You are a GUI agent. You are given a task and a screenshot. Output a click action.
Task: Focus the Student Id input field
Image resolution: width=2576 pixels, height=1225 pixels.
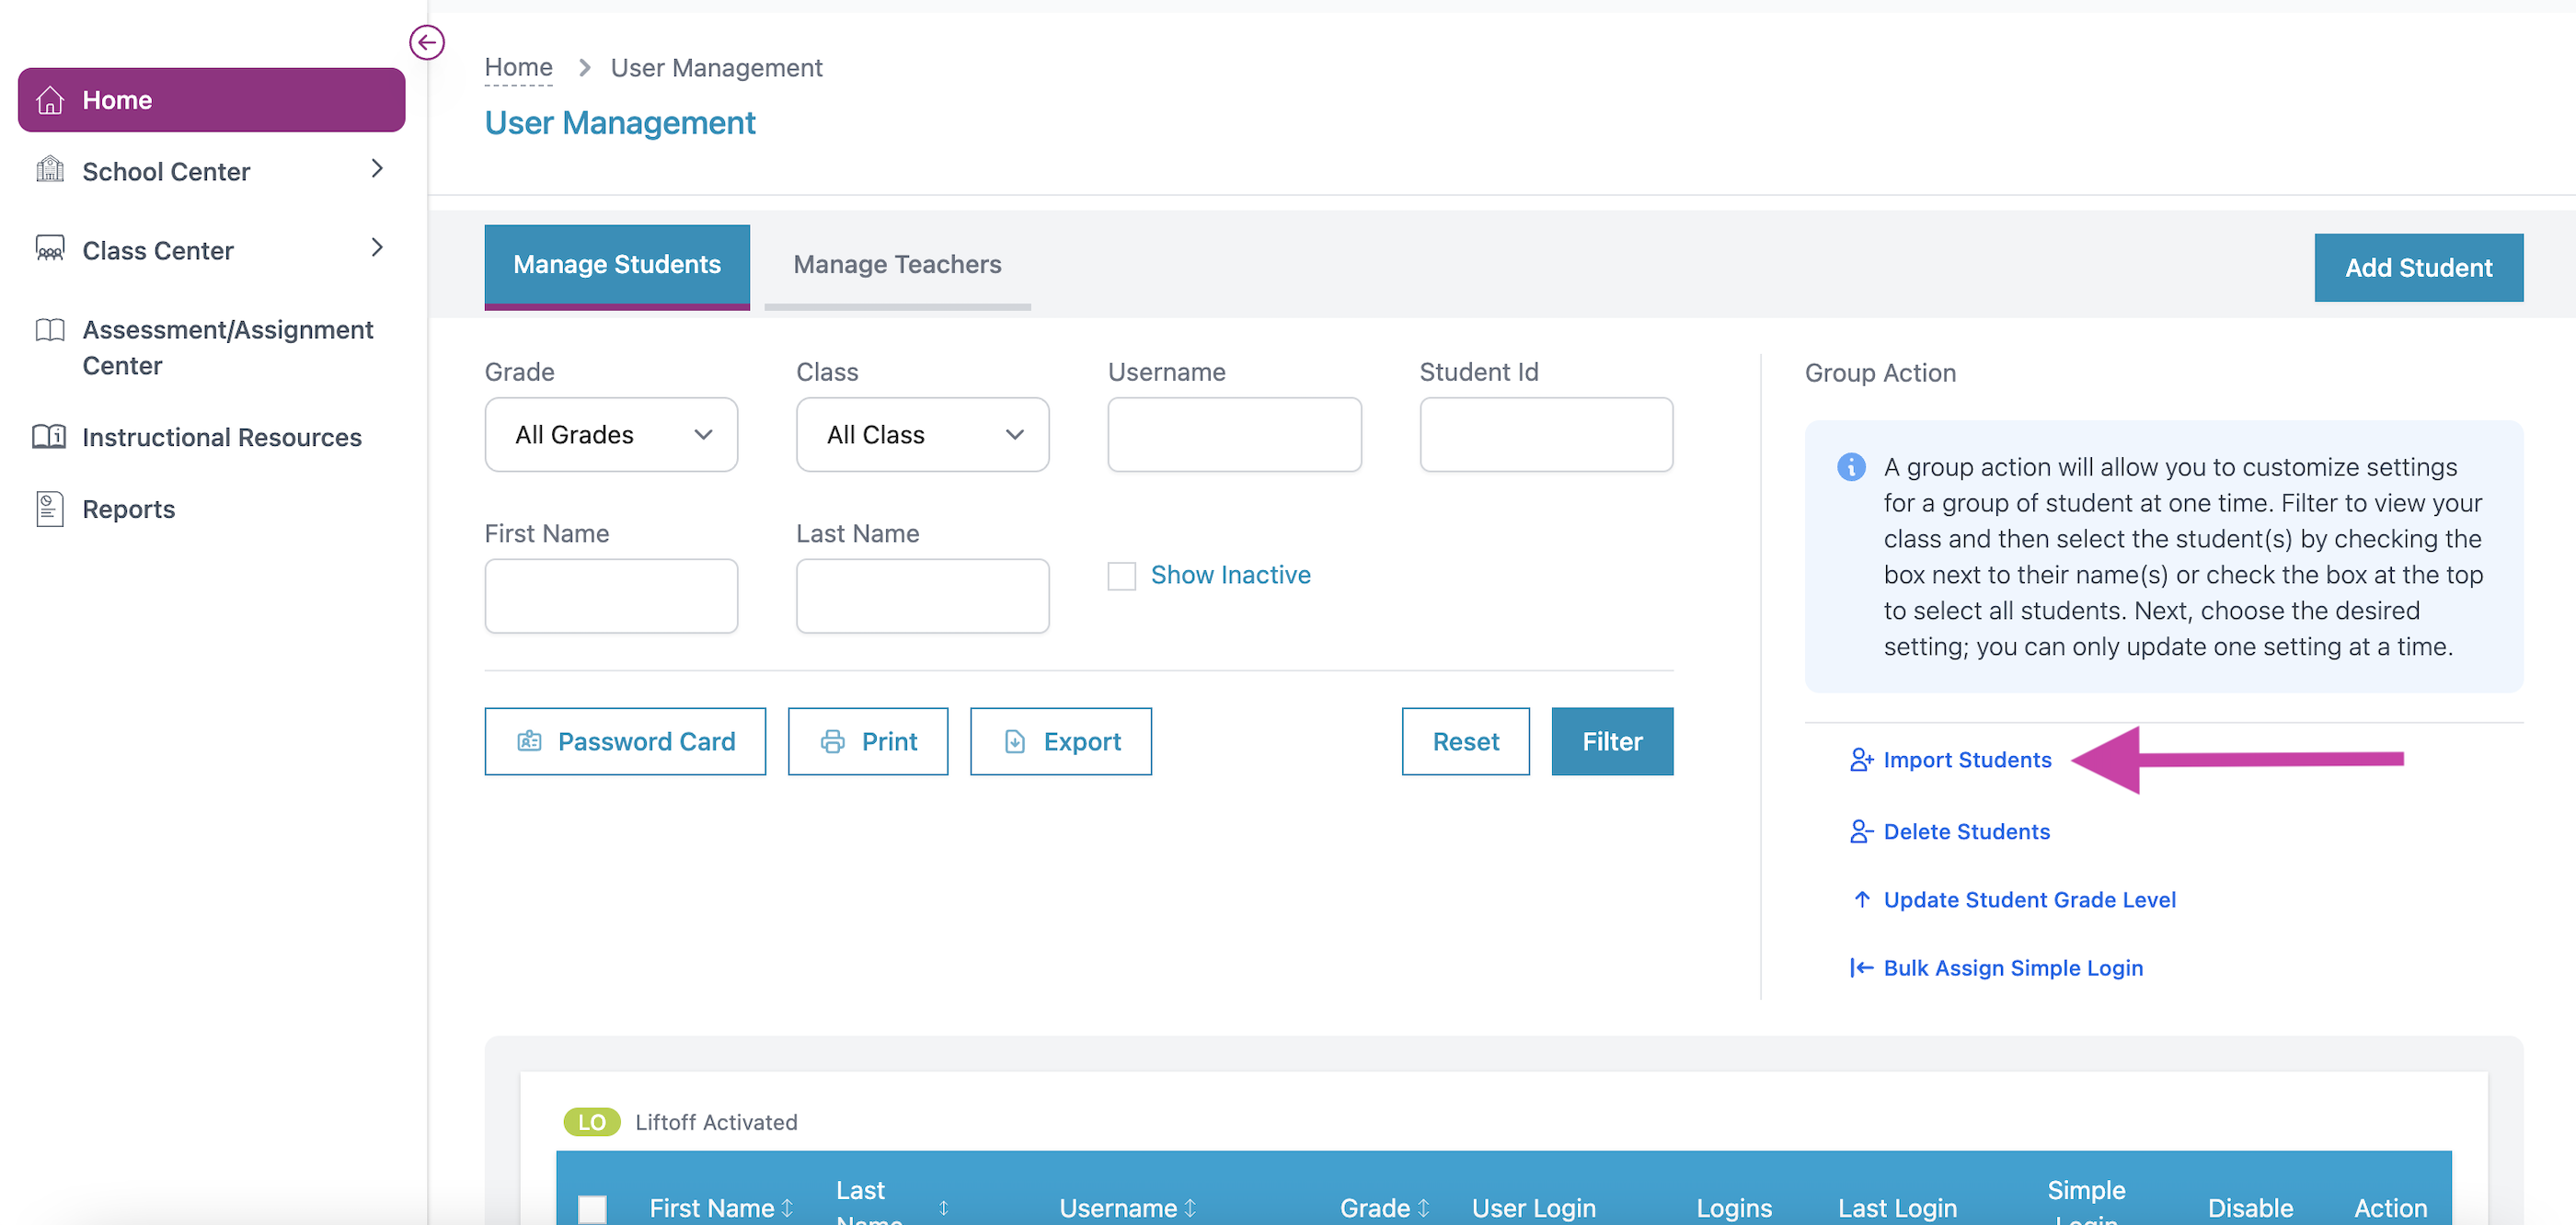click(x=1546, y=435)
